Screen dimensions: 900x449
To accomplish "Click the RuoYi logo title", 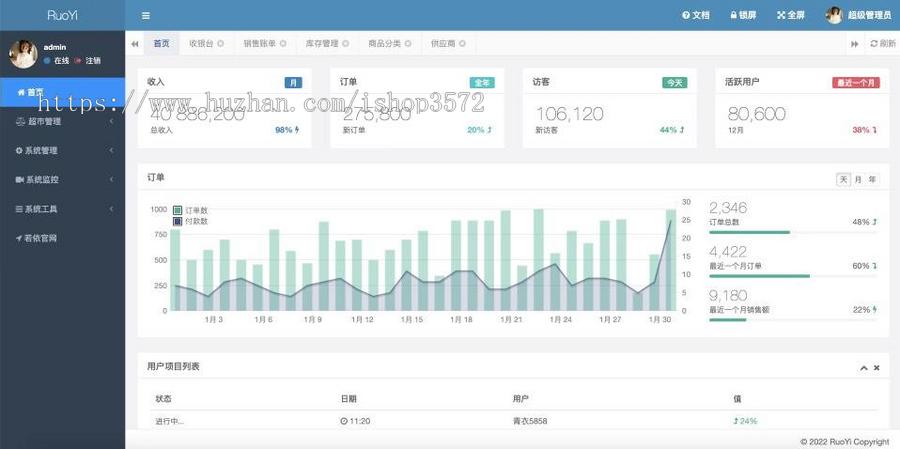I will click(62, 16).
